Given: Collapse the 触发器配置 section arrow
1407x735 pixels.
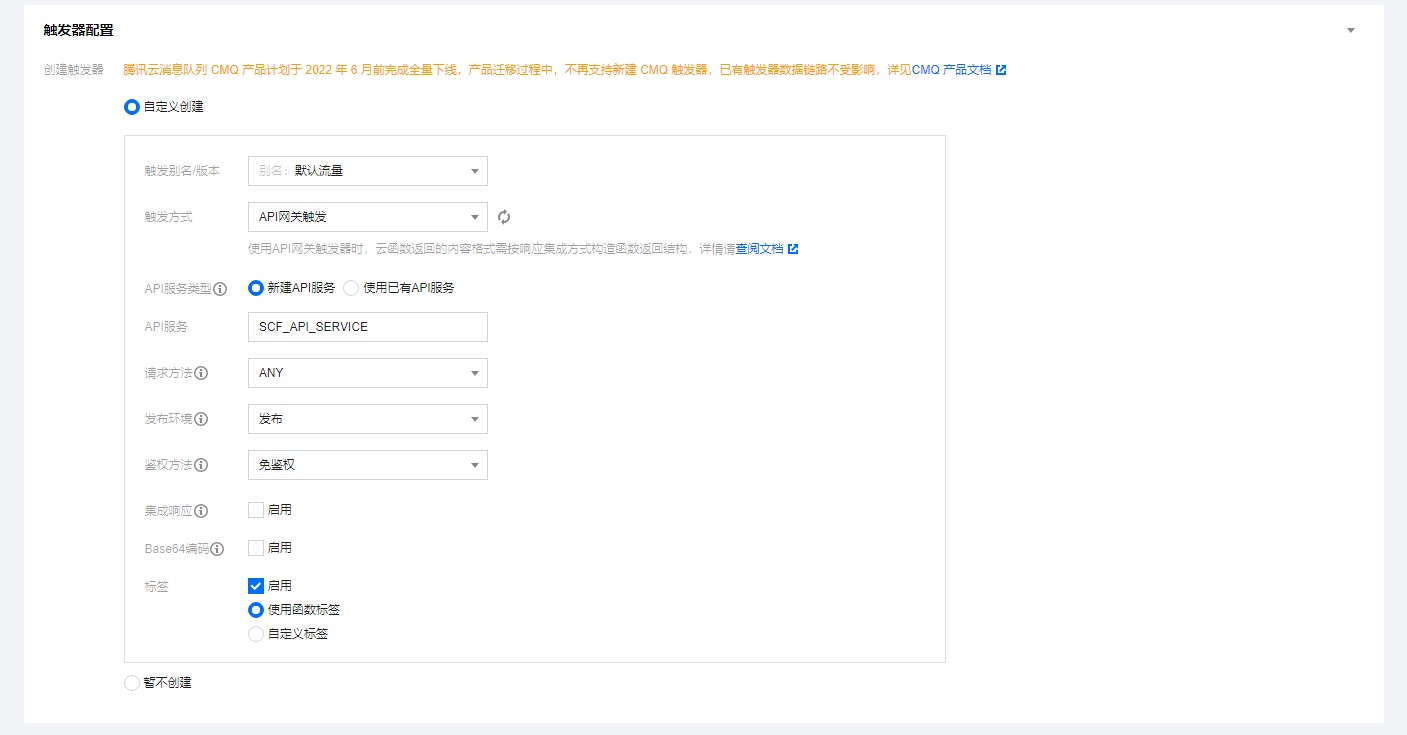Looking at the screenshot, I should coord(1351,31).
